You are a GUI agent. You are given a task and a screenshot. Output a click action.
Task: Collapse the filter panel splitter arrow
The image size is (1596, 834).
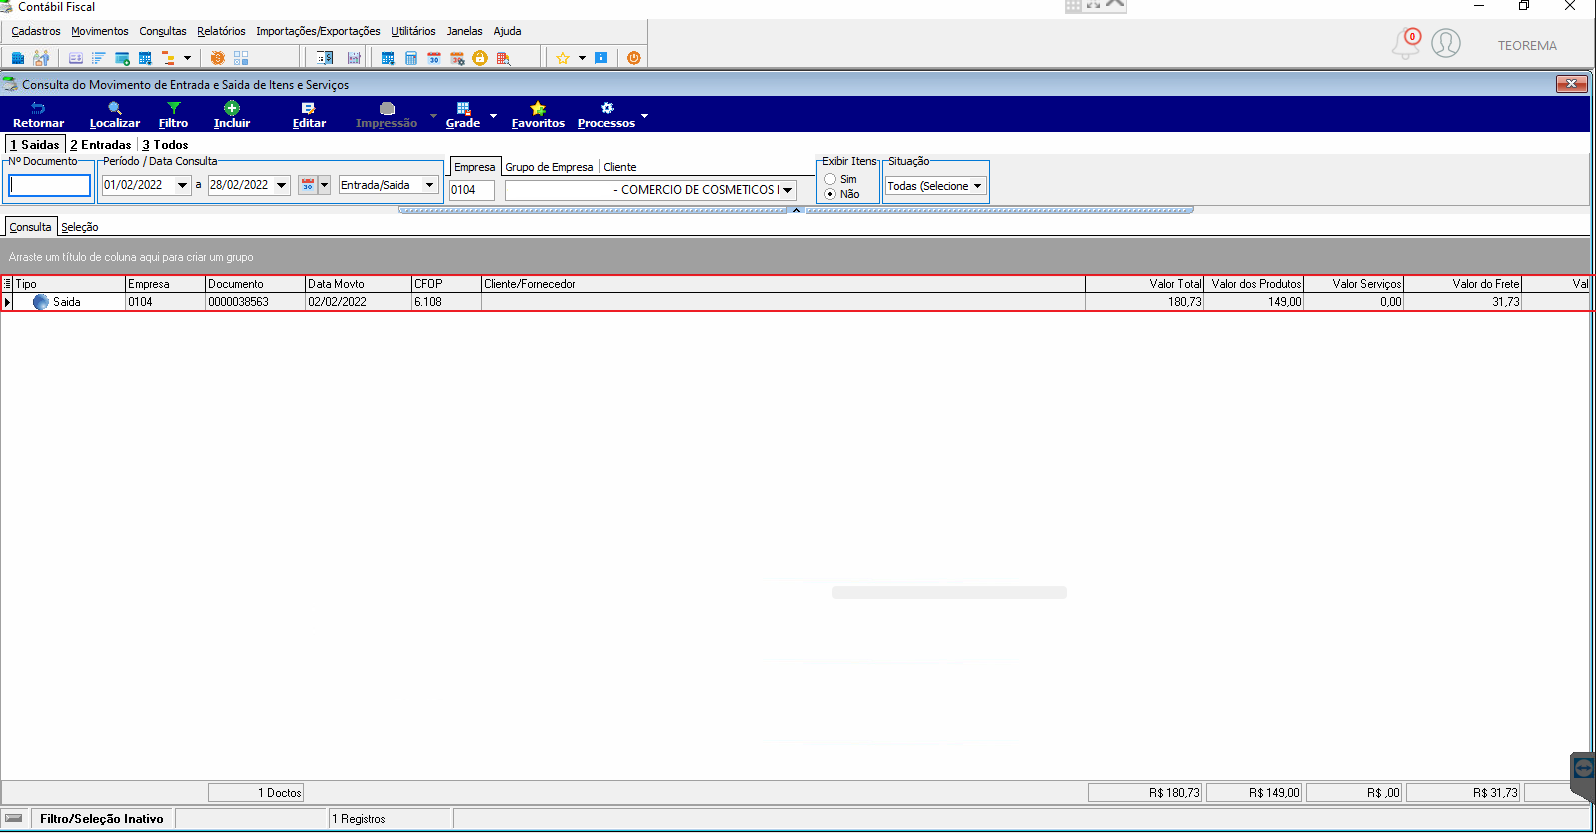tap(796, 210)
